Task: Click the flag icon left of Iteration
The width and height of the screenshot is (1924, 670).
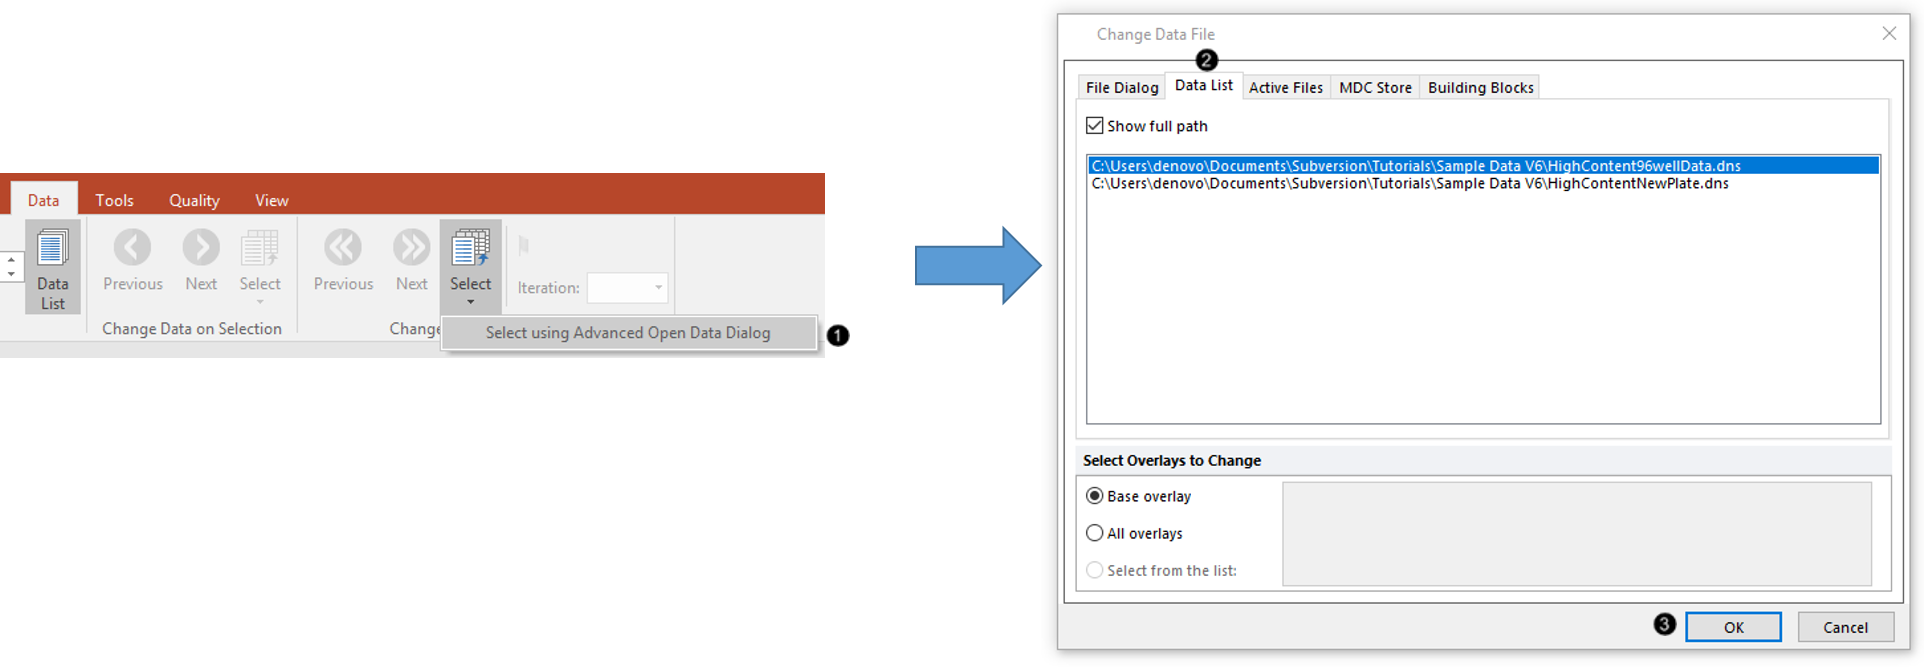Action: tap(524, 246)
